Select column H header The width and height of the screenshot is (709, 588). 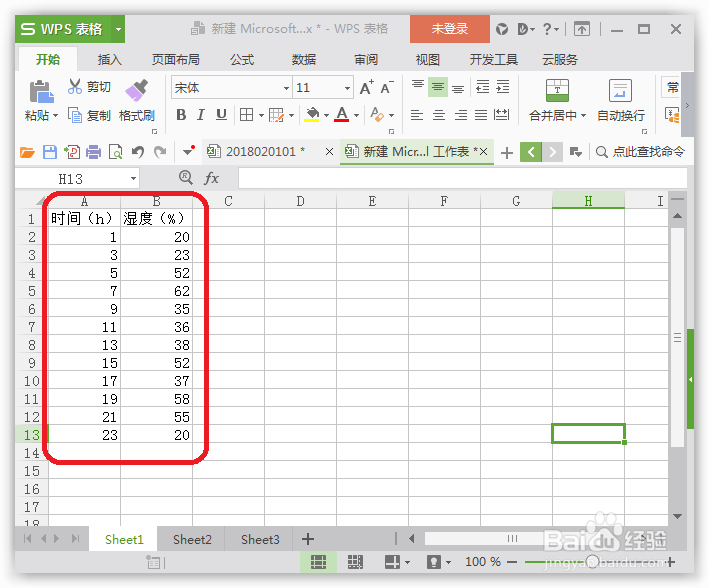pos(588,201)
